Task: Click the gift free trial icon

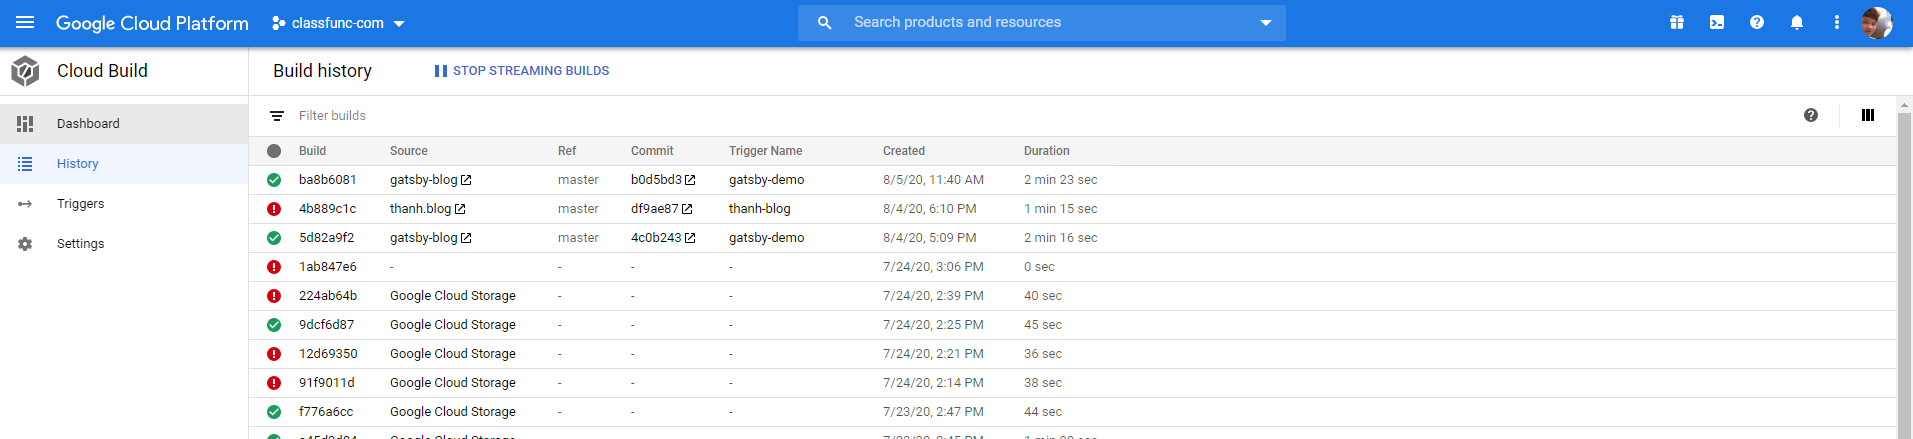Action: (1677, 22)
